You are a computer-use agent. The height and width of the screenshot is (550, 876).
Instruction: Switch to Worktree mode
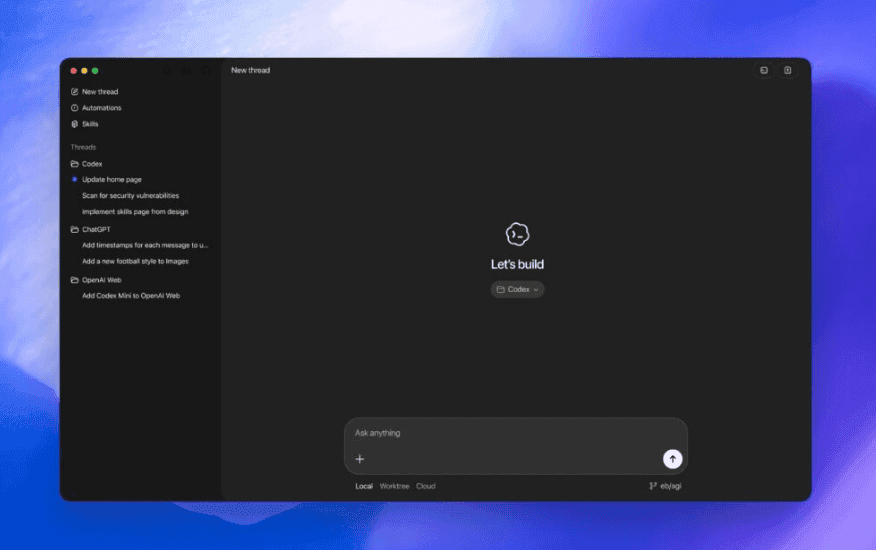(394, 486)
